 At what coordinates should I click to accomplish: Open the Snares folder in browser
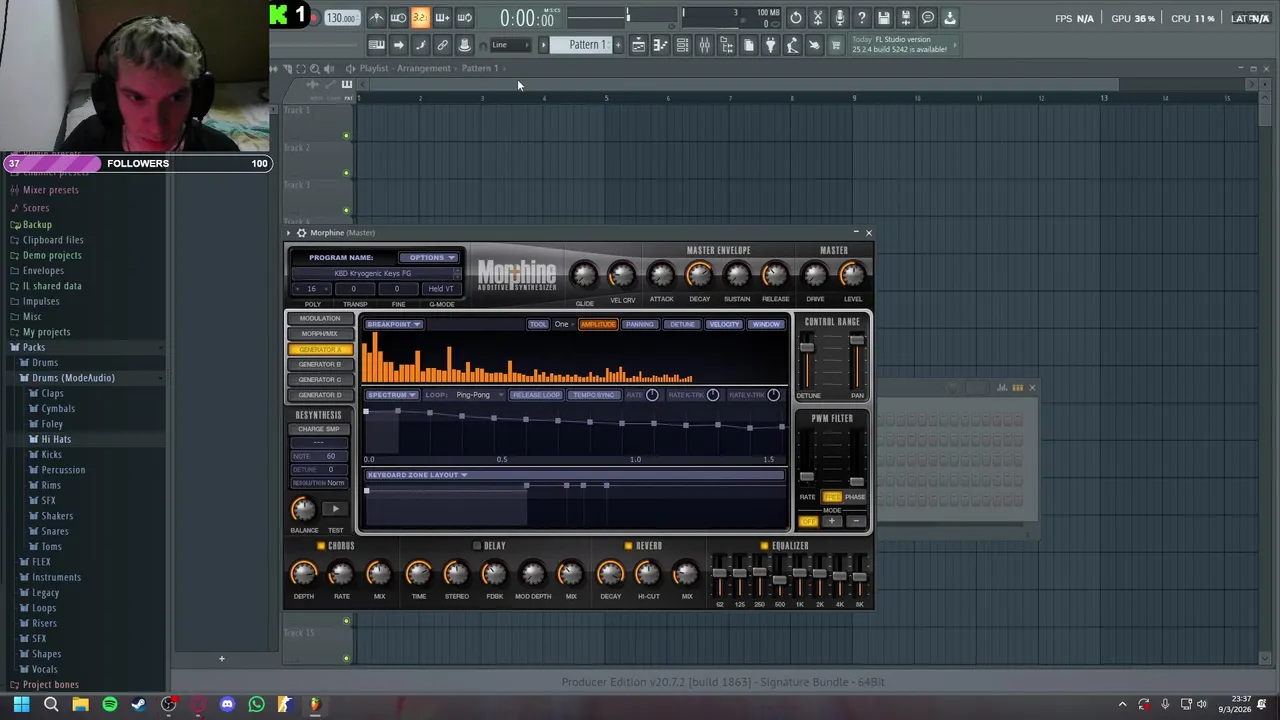55,531
